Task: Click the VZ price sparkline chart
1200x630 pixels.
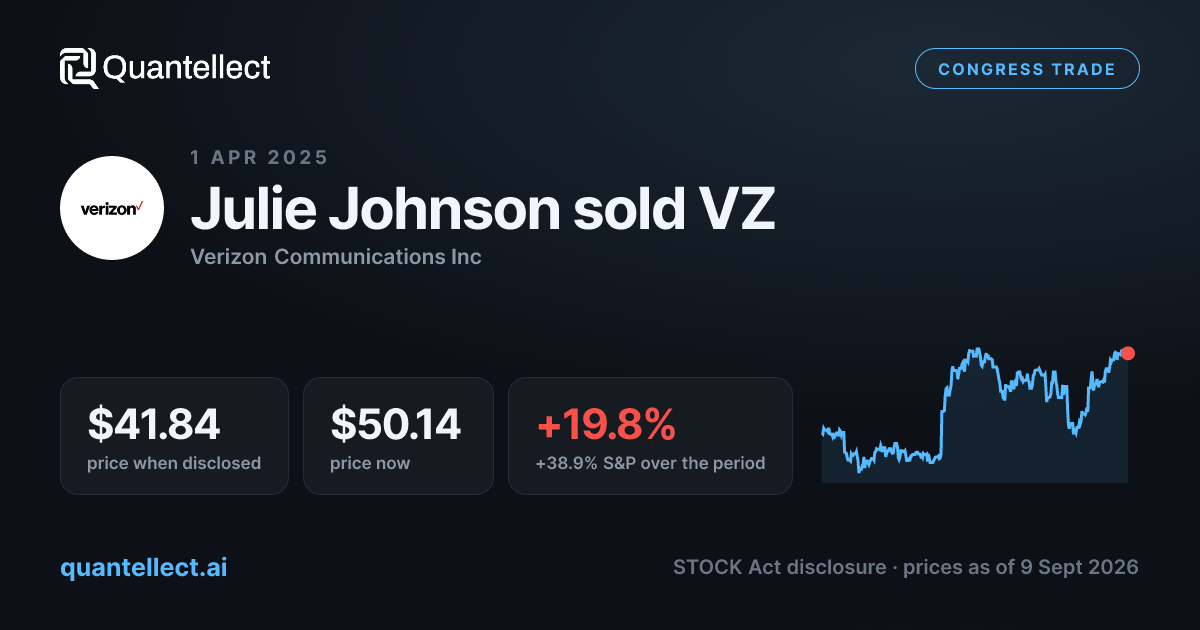Action: (975, 415)
